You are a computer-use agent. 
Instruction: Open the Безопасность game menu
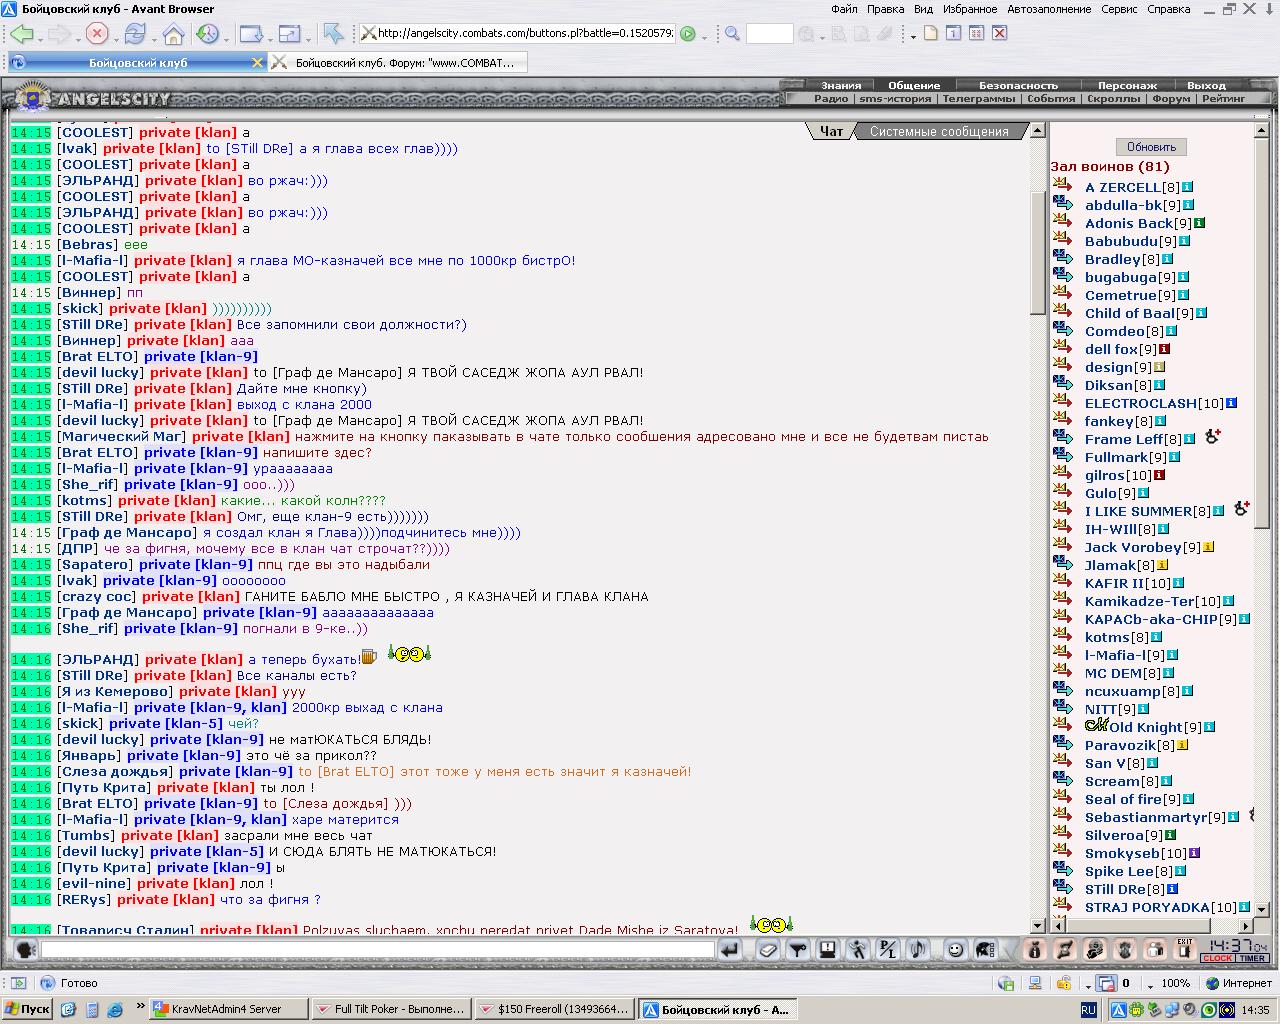pos(1018,85)
